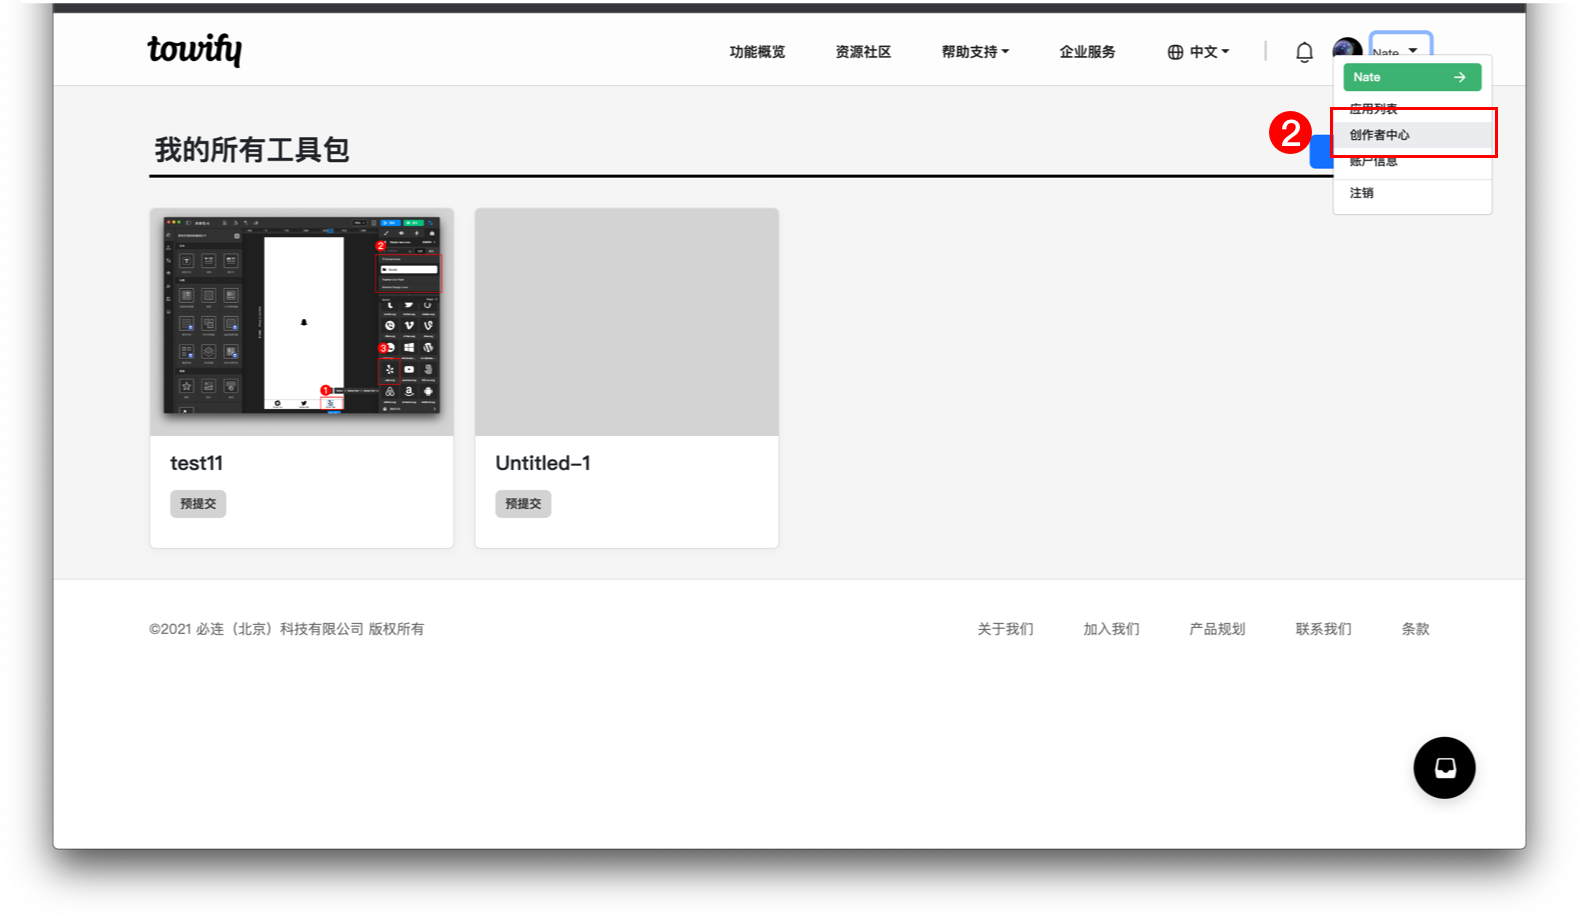Open the 加入我们 footer link
The image size is (1579, 918).
1111,629
